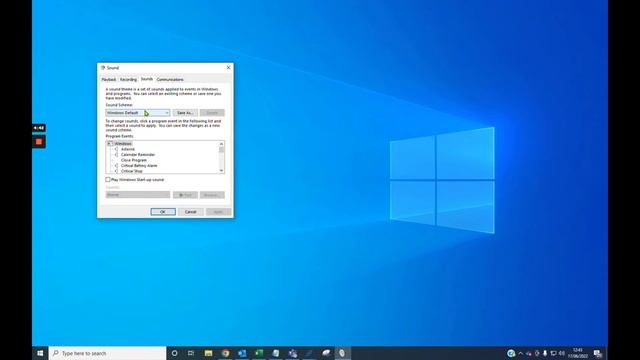Screen dimensions: 640x360
Task: Launch Google Chrome from taskbar
Action: click(x=225, y=353)
